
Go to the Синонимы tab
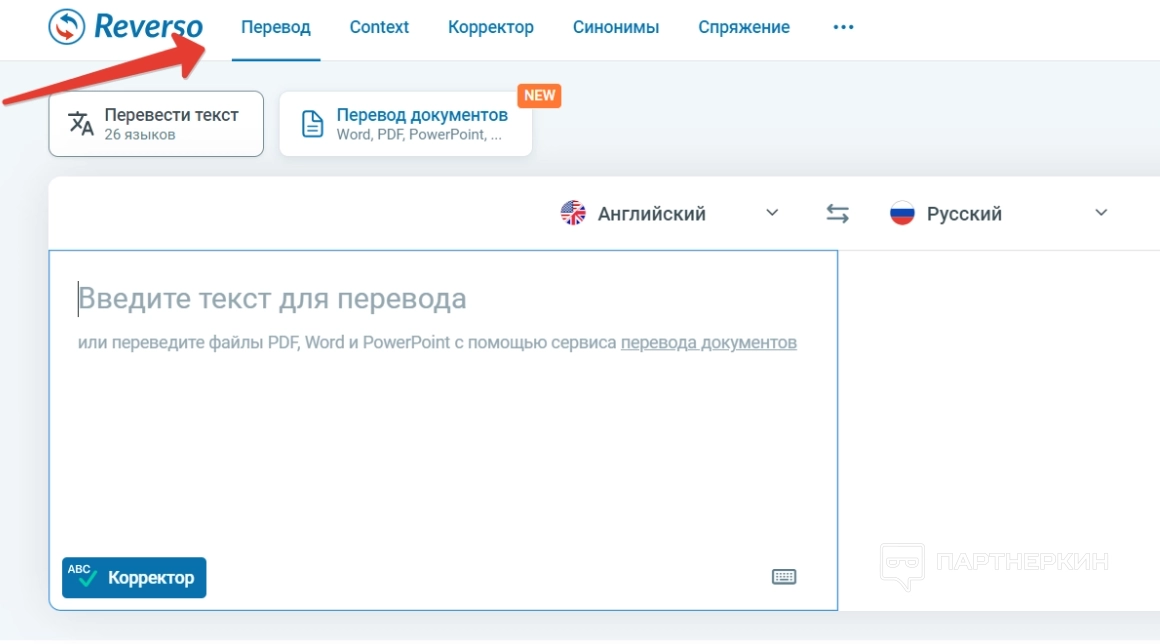616,27
